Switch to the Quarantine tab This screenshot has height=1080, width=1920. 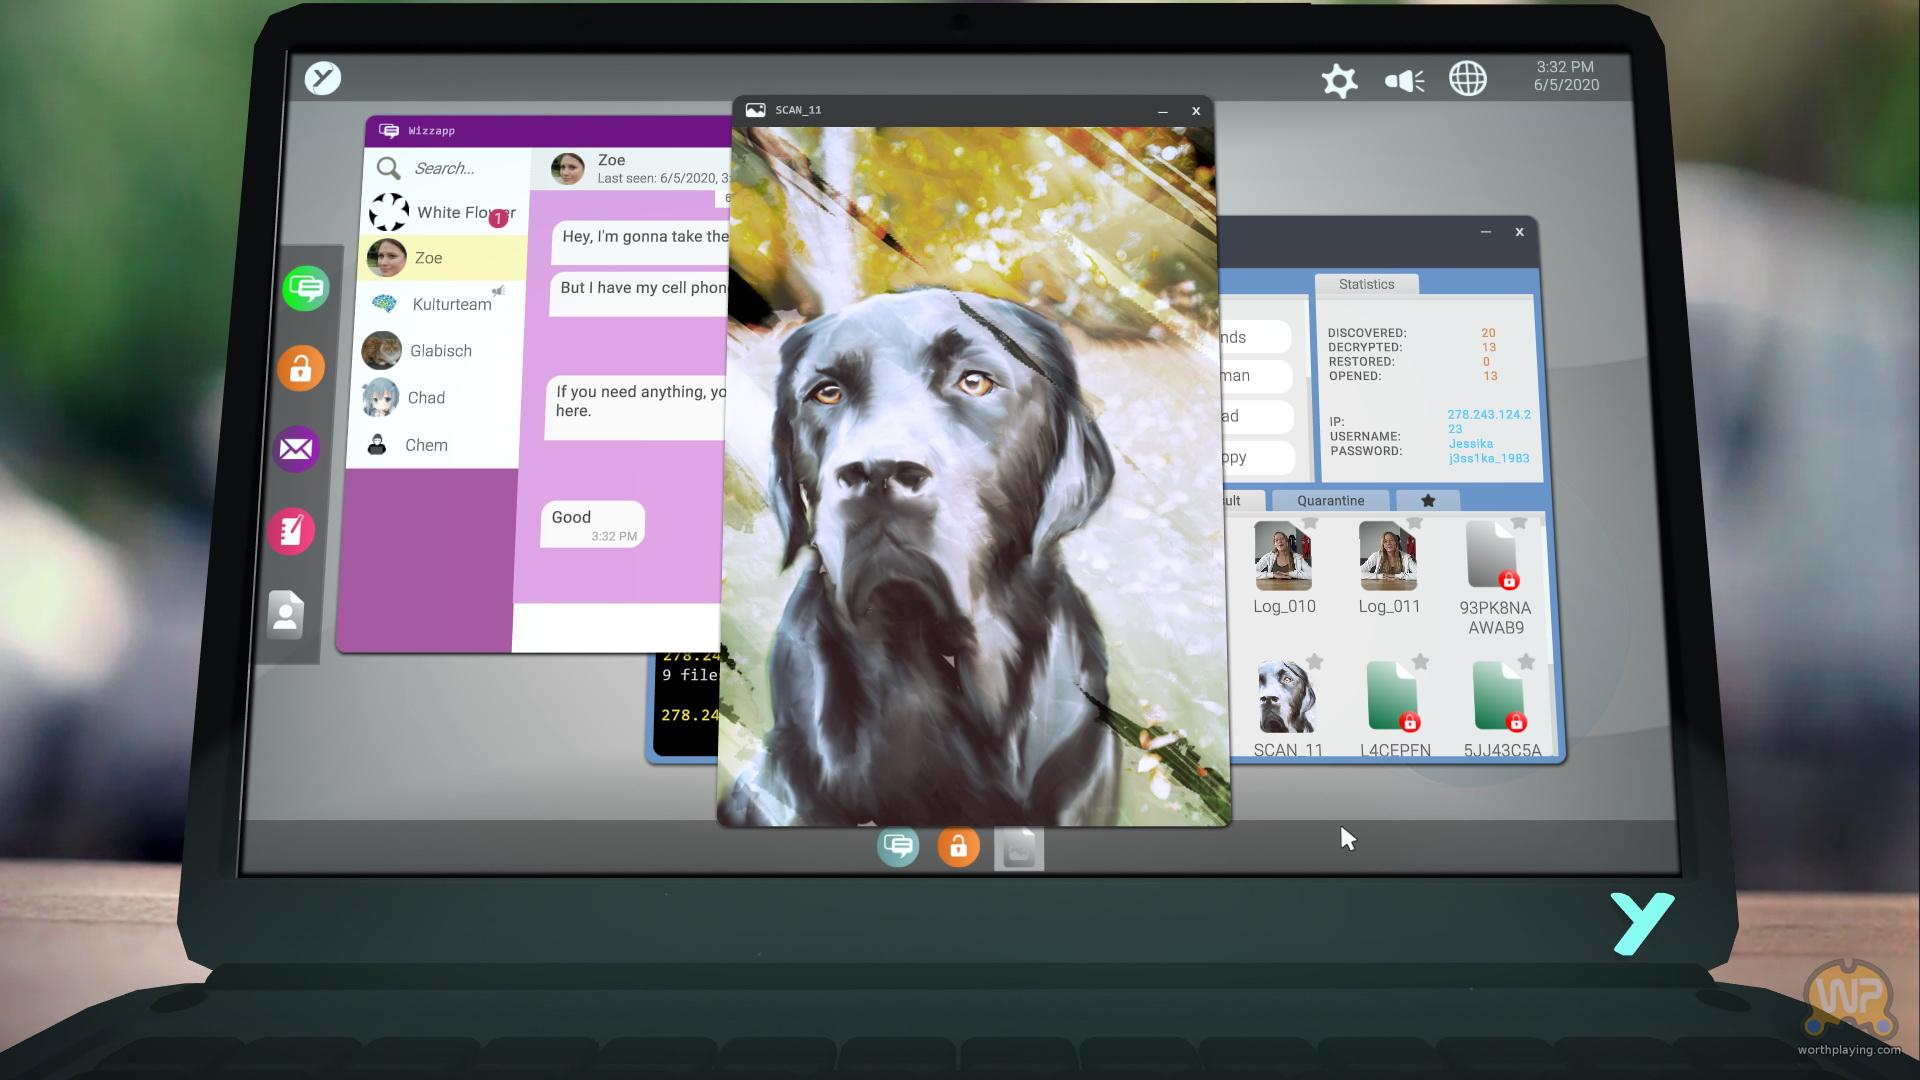pos(1330,500)
